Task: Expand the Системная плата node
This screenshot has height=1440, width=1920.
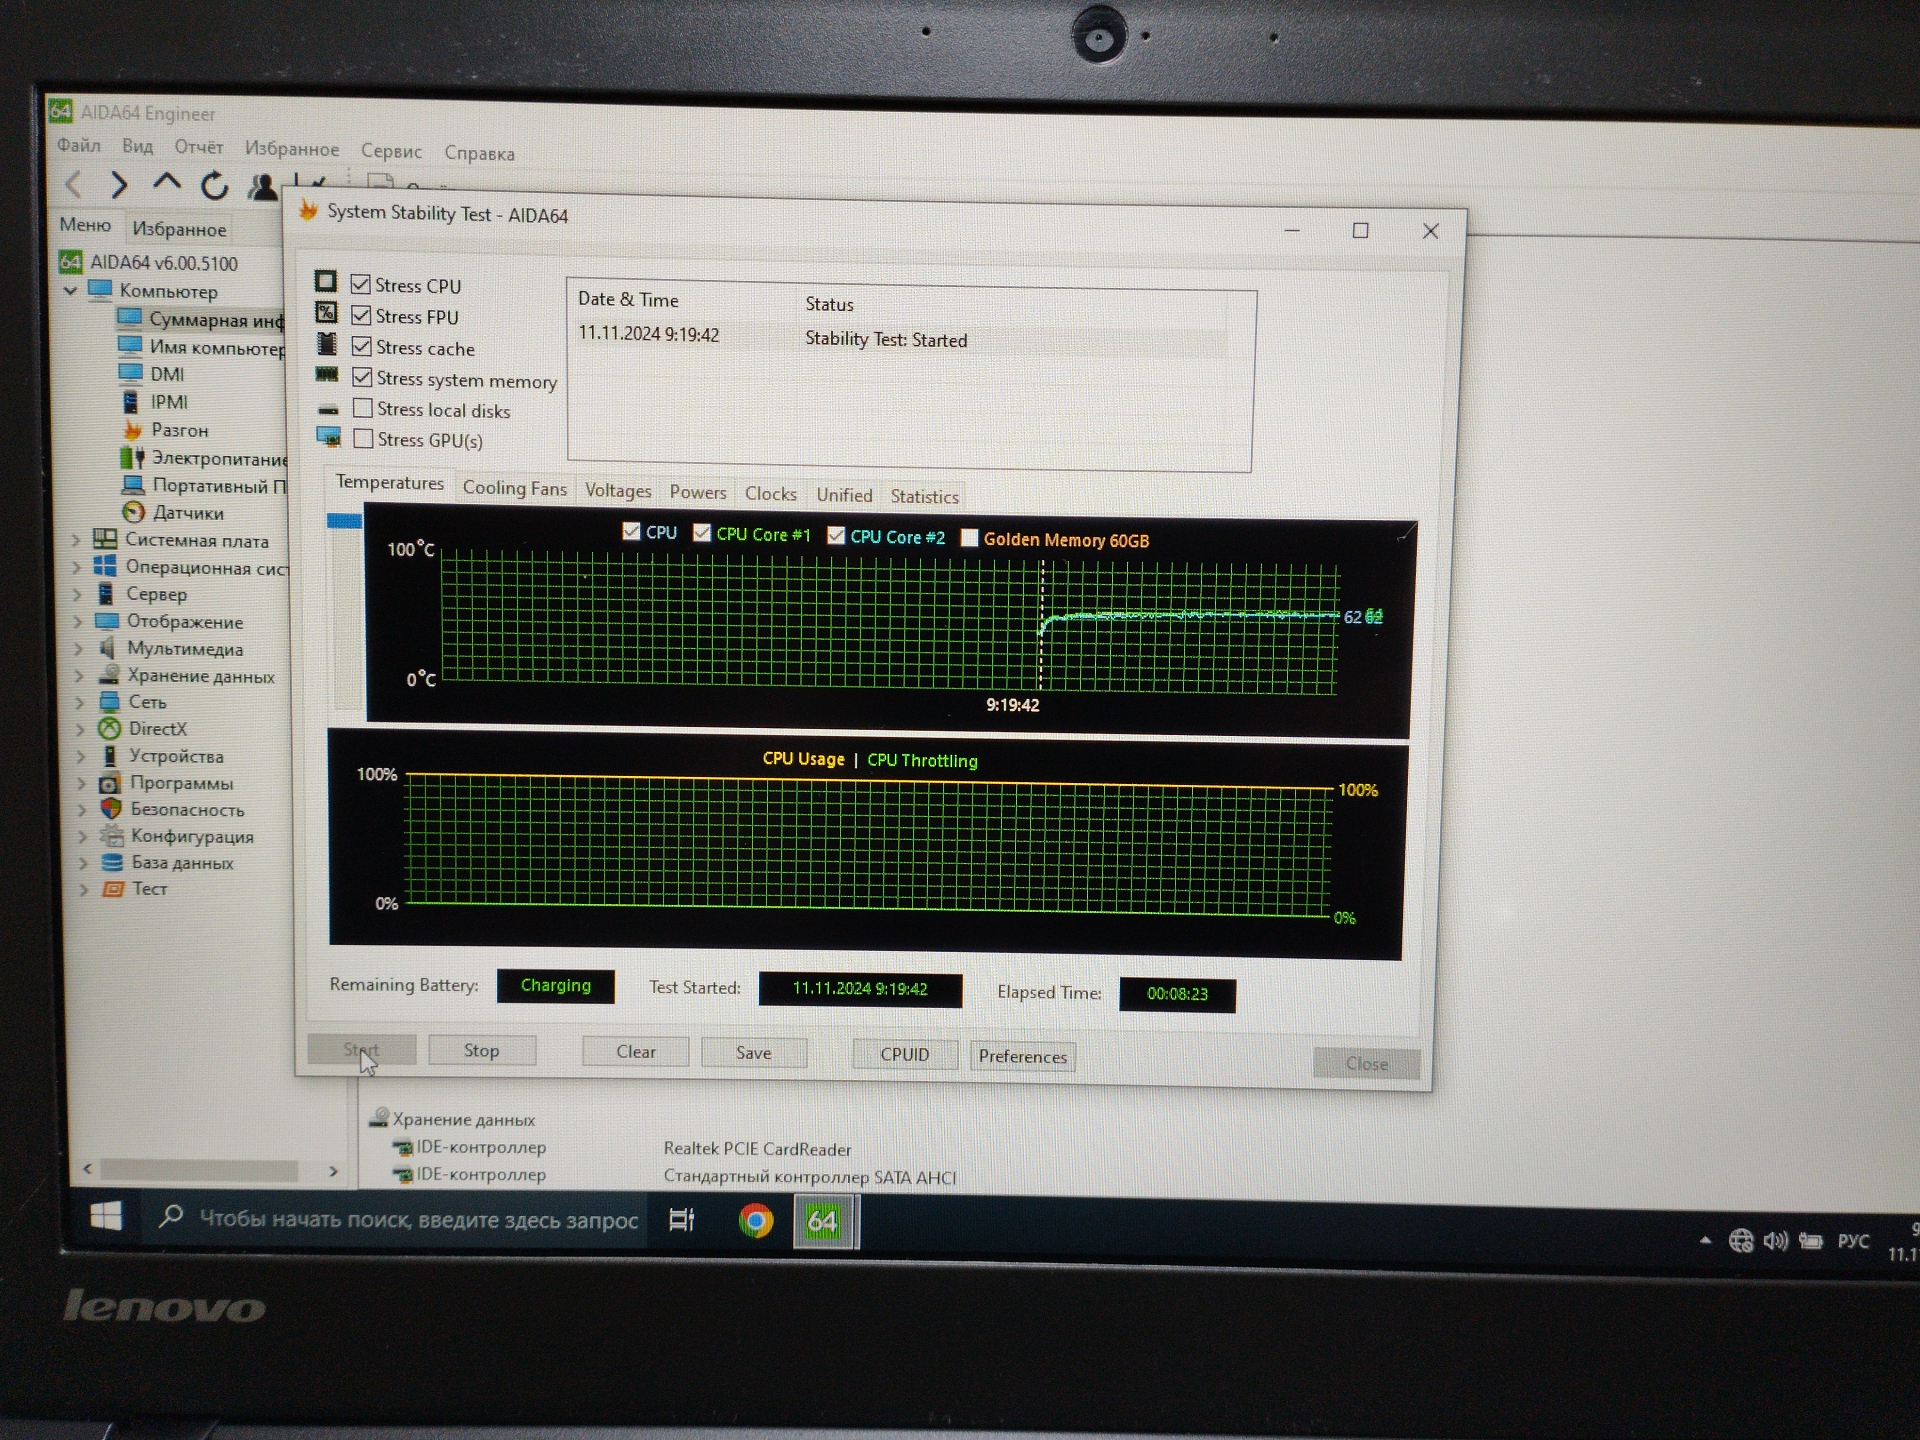Action: [x=76, y=540]
